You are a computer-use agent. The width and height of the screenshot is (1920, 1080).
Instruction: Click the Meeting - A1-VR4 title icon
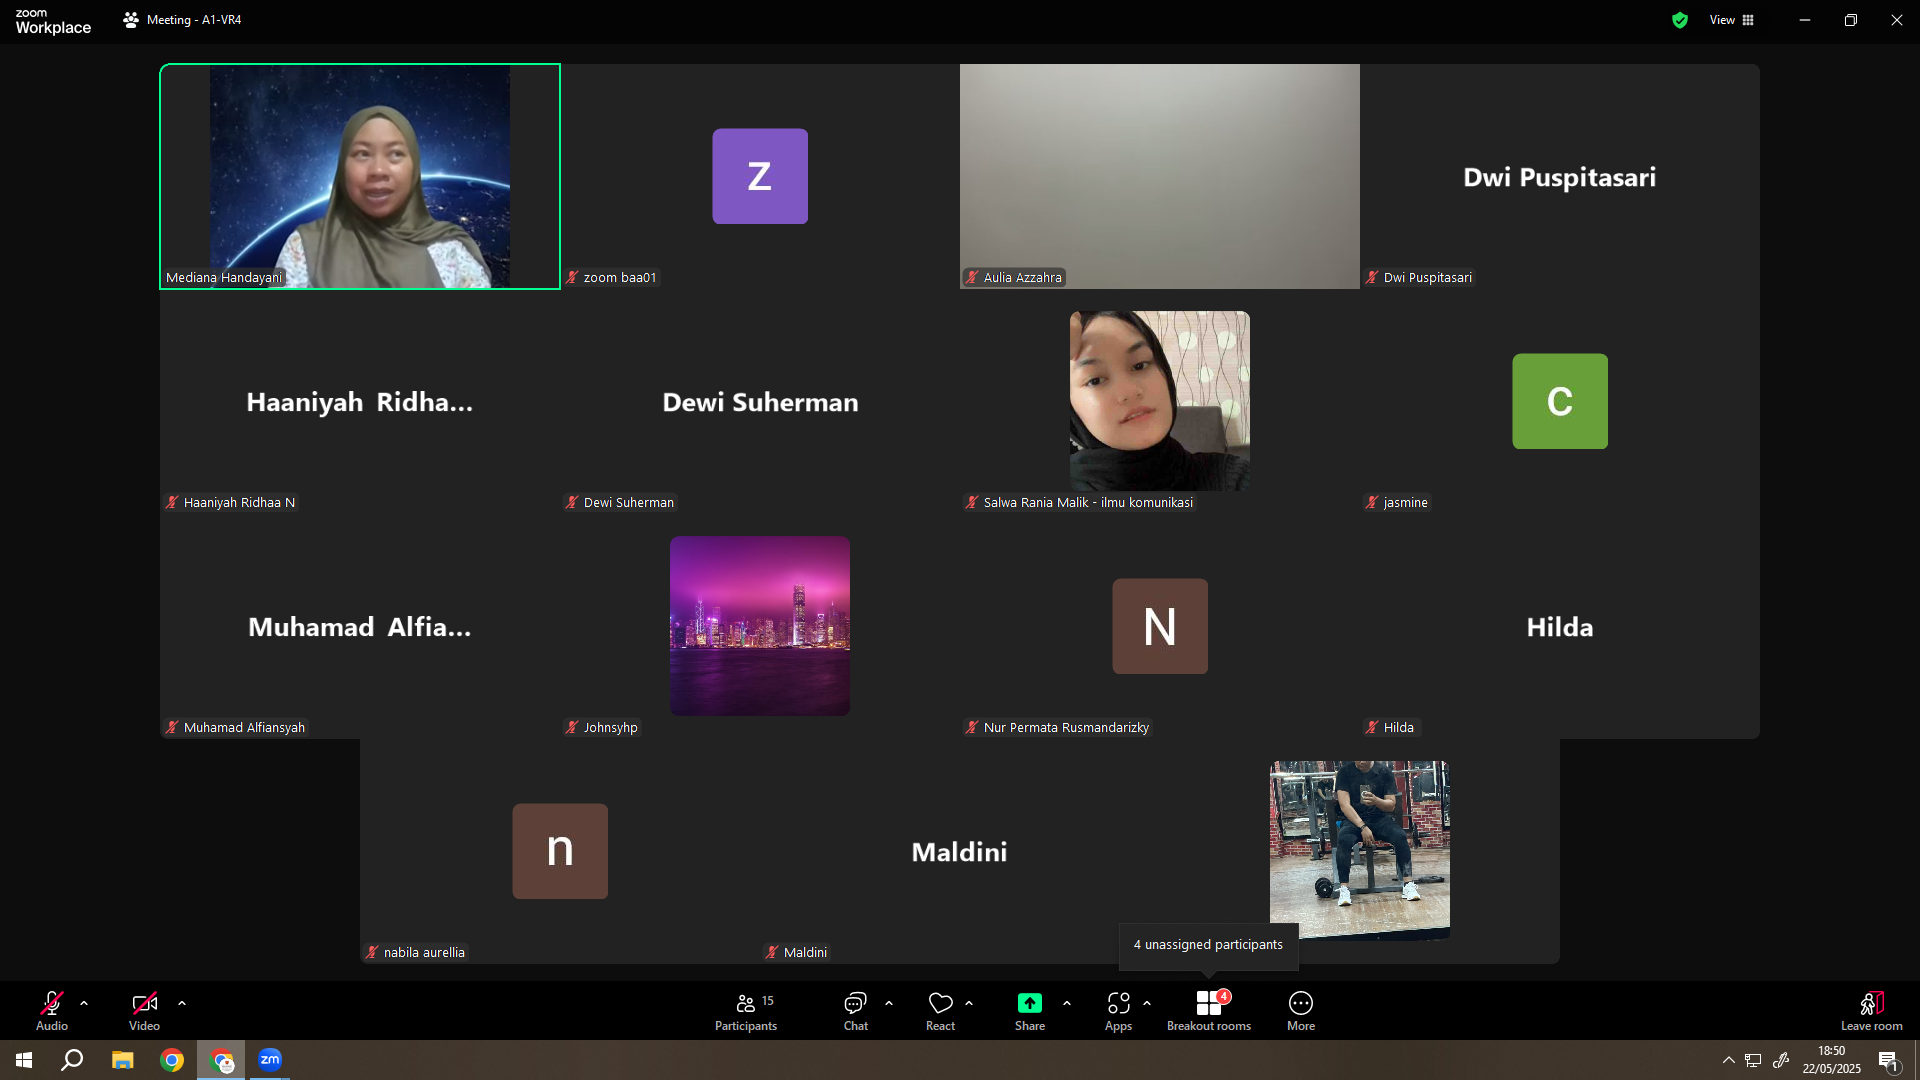(131, 20)
